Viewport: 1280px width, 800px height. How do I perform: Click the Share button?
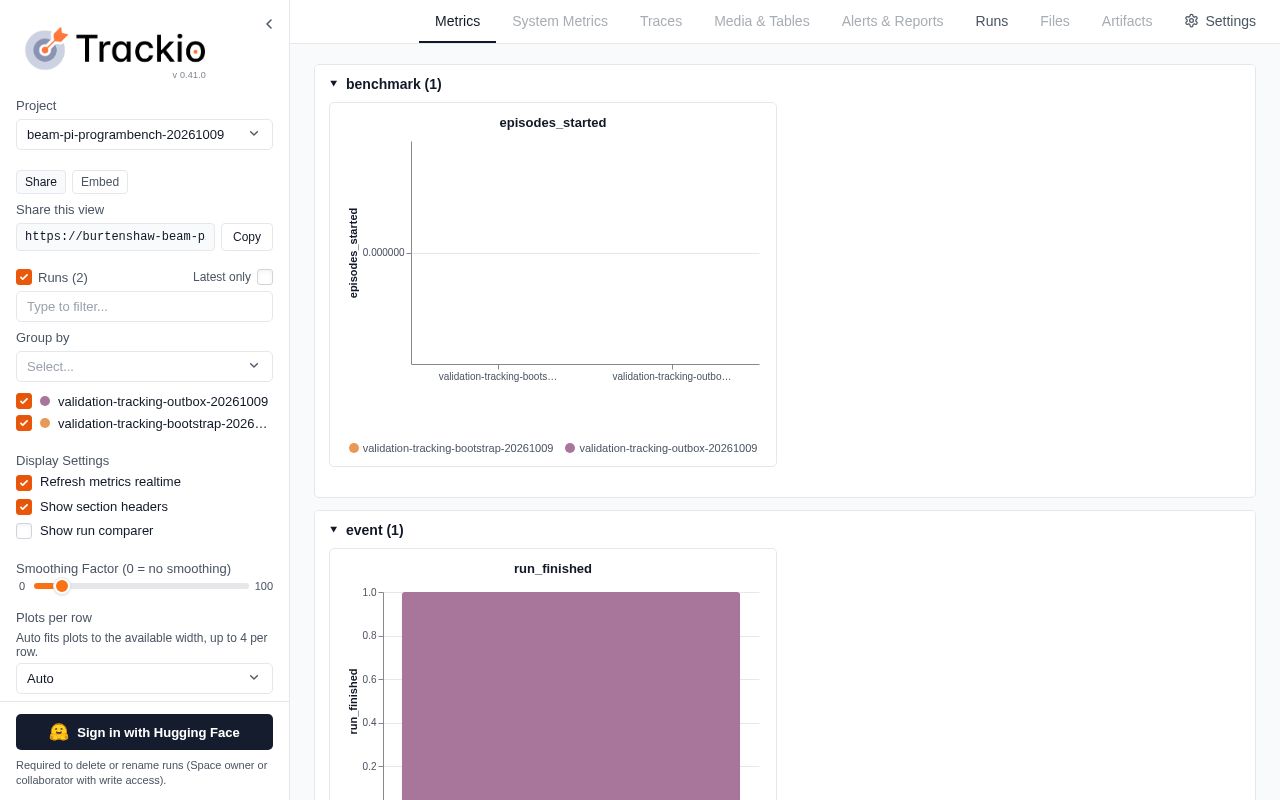[41, 182]
